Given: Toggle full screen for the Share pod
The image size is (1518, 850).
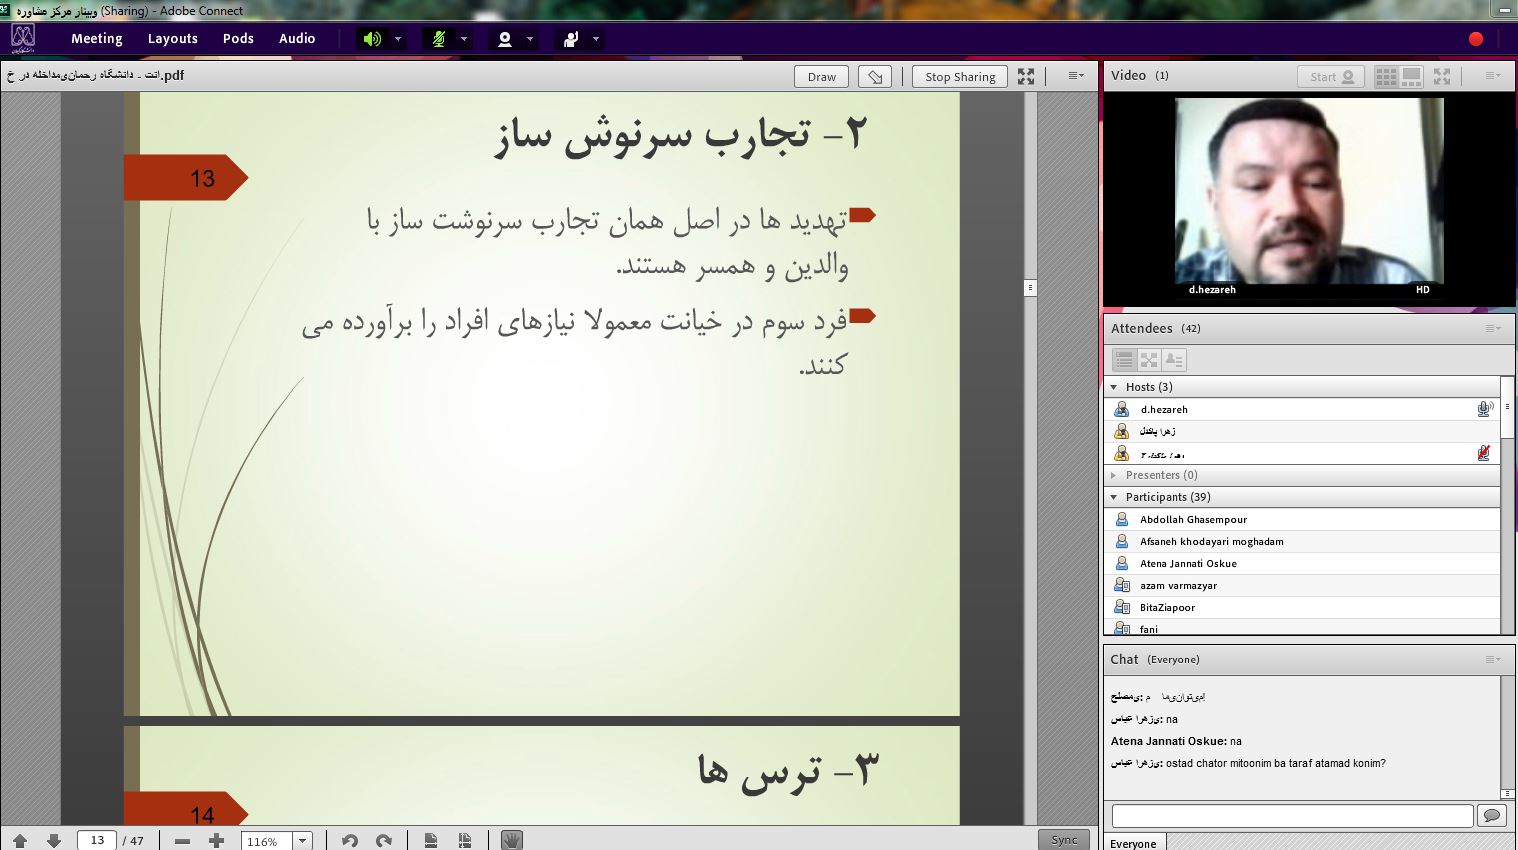Looking at the screenshot, I should point(1026,76).
